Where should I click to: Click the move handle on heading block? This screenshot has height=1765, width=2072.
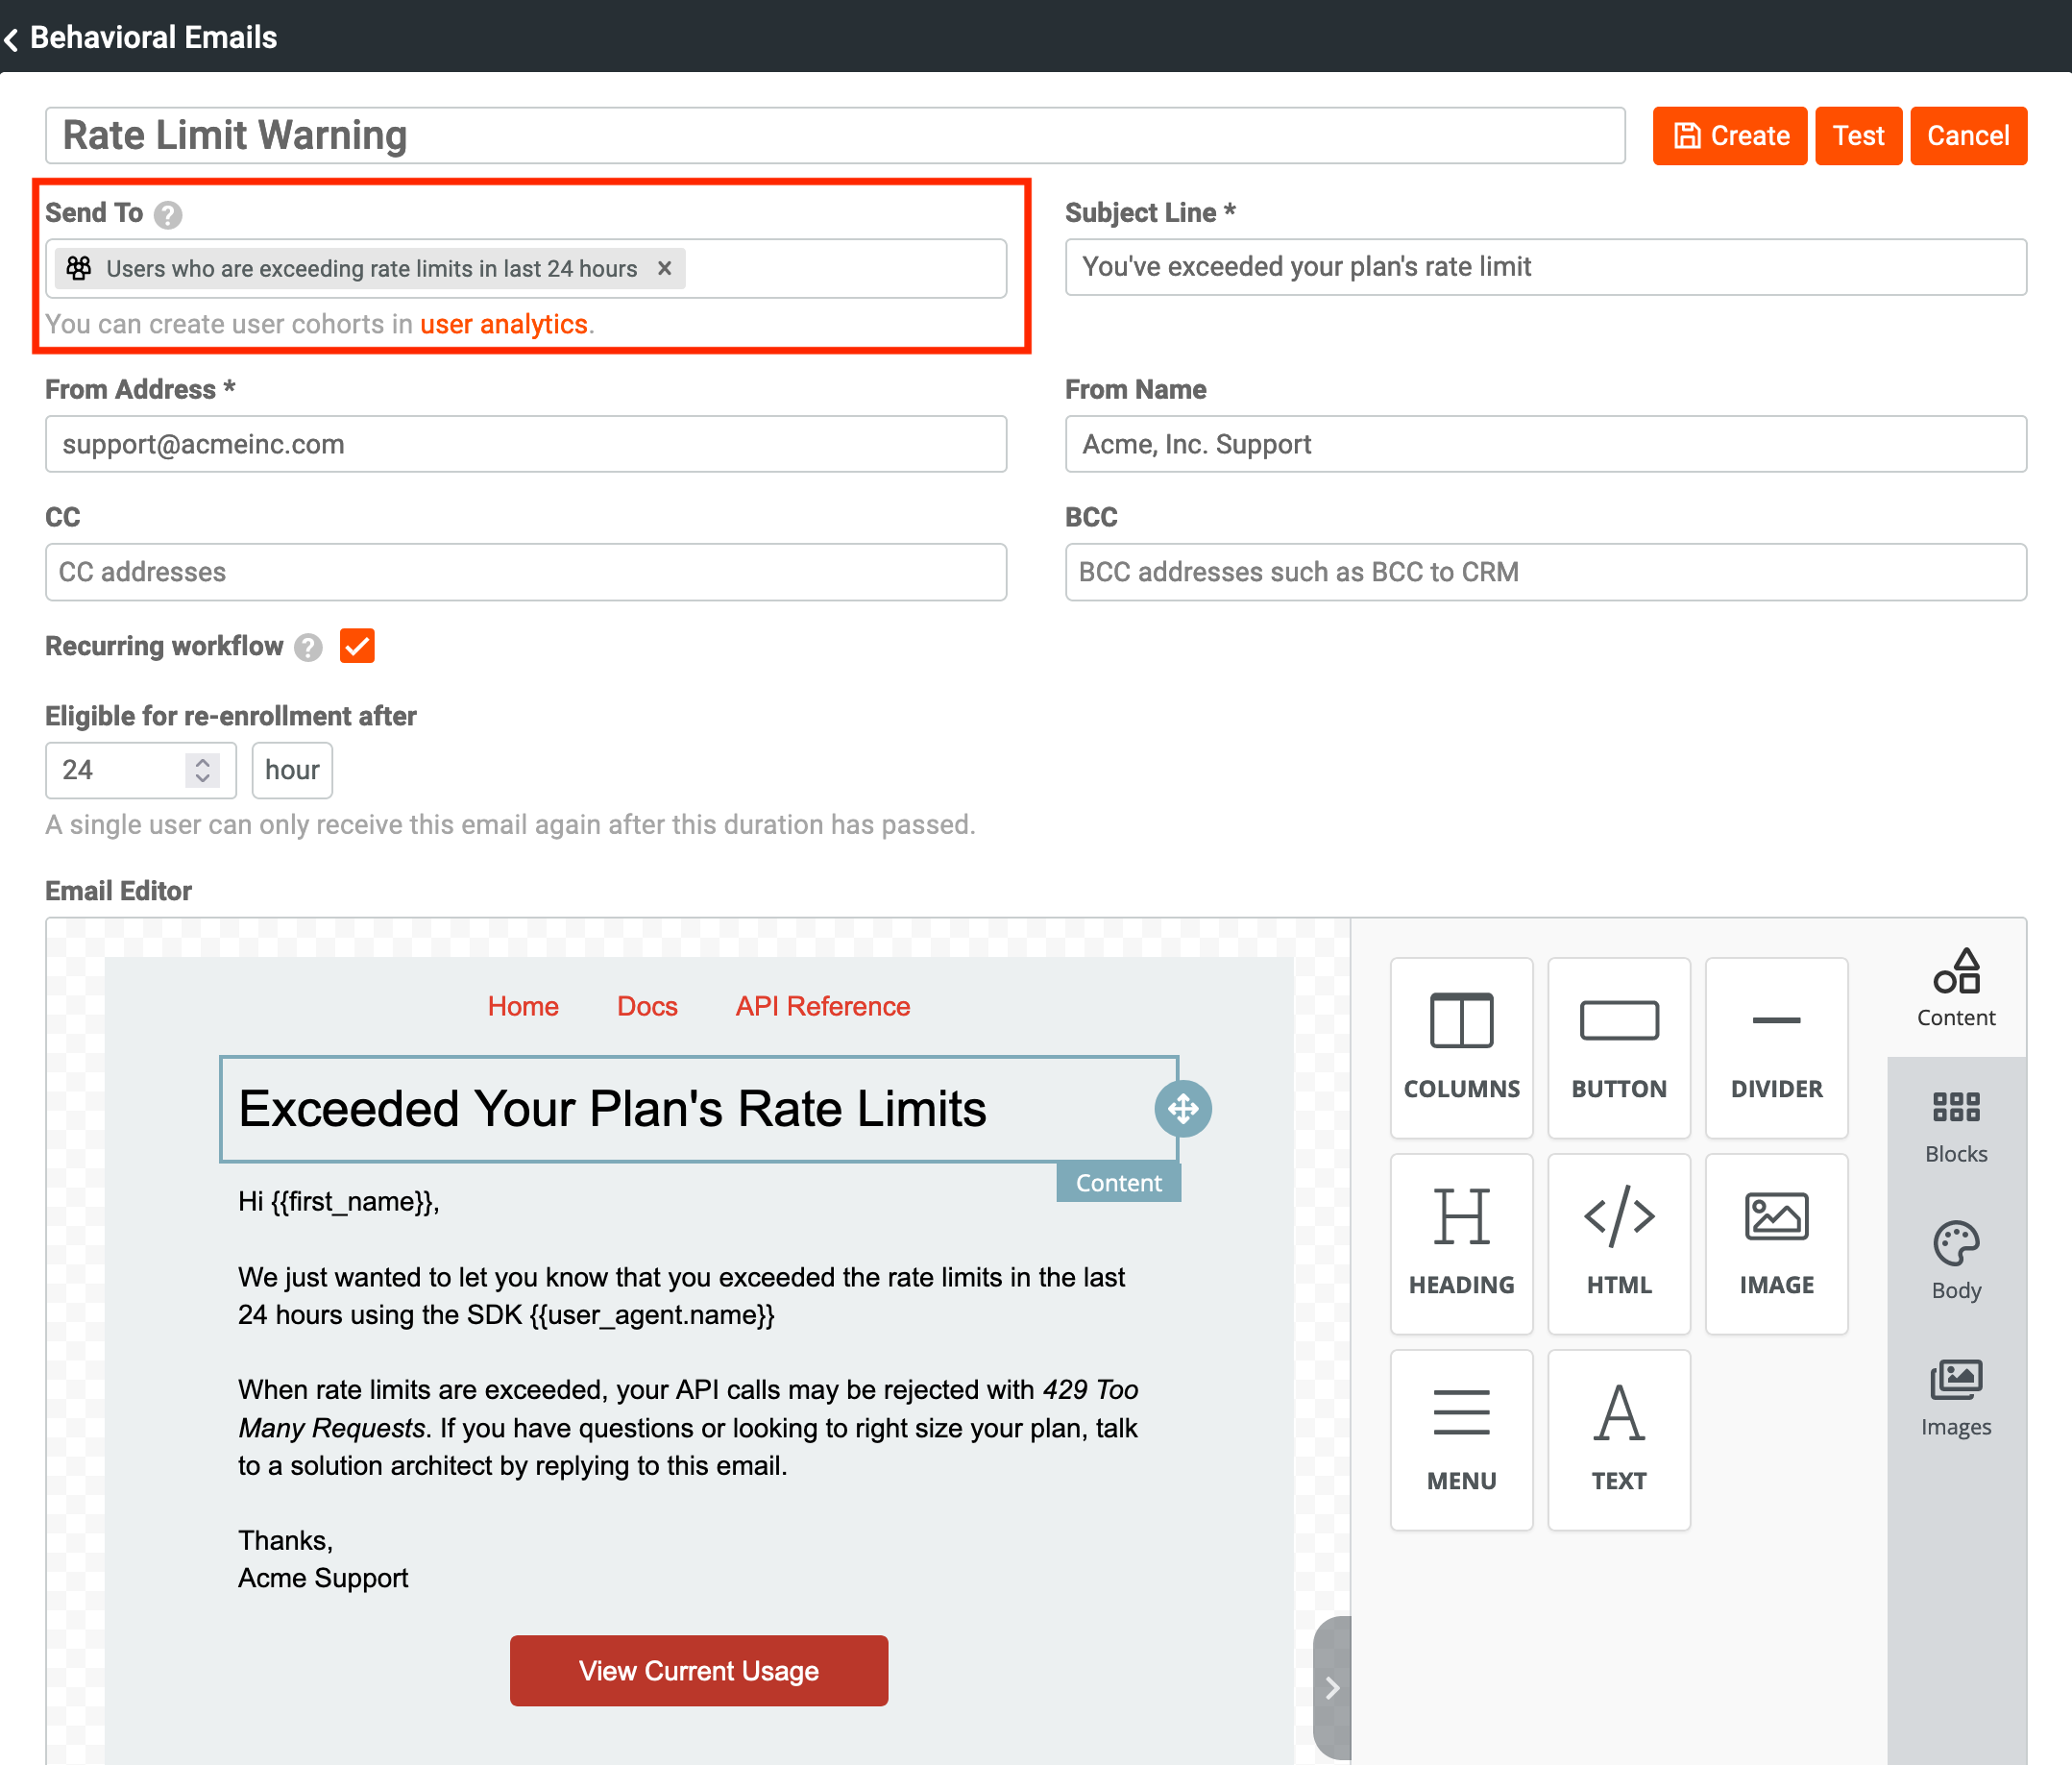click(1183, 1109)
